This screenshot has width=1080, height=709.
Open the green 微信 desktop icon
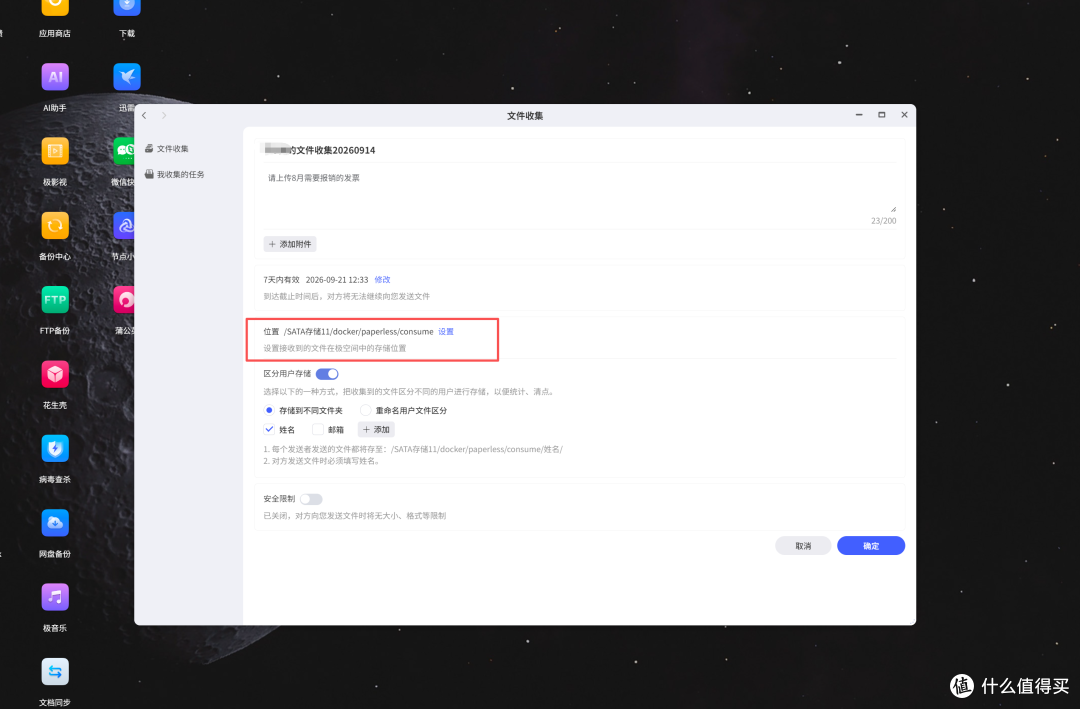pos(124,151)
